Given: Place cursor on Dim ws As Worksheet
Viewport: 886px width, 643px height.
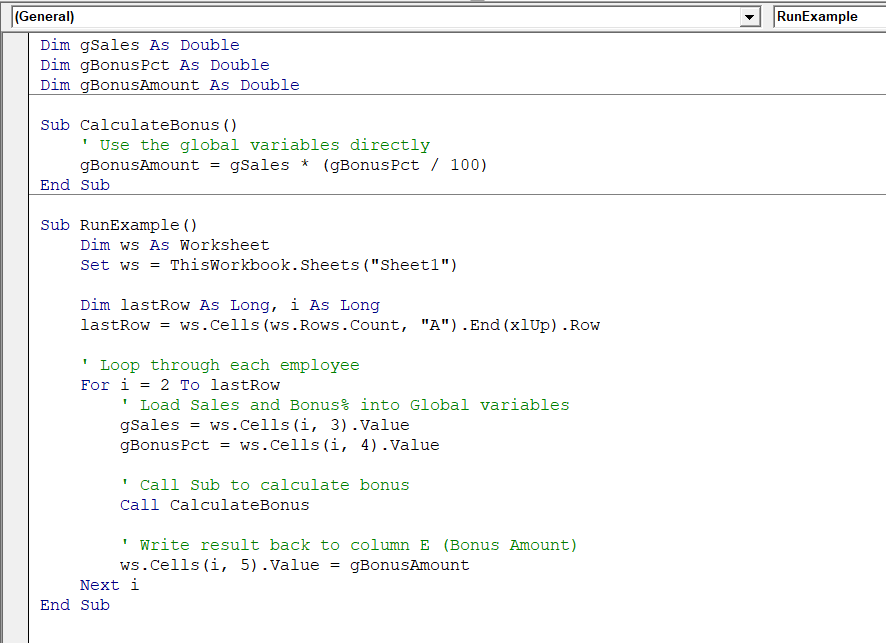Looking at the screenshot, I should 175,245.
